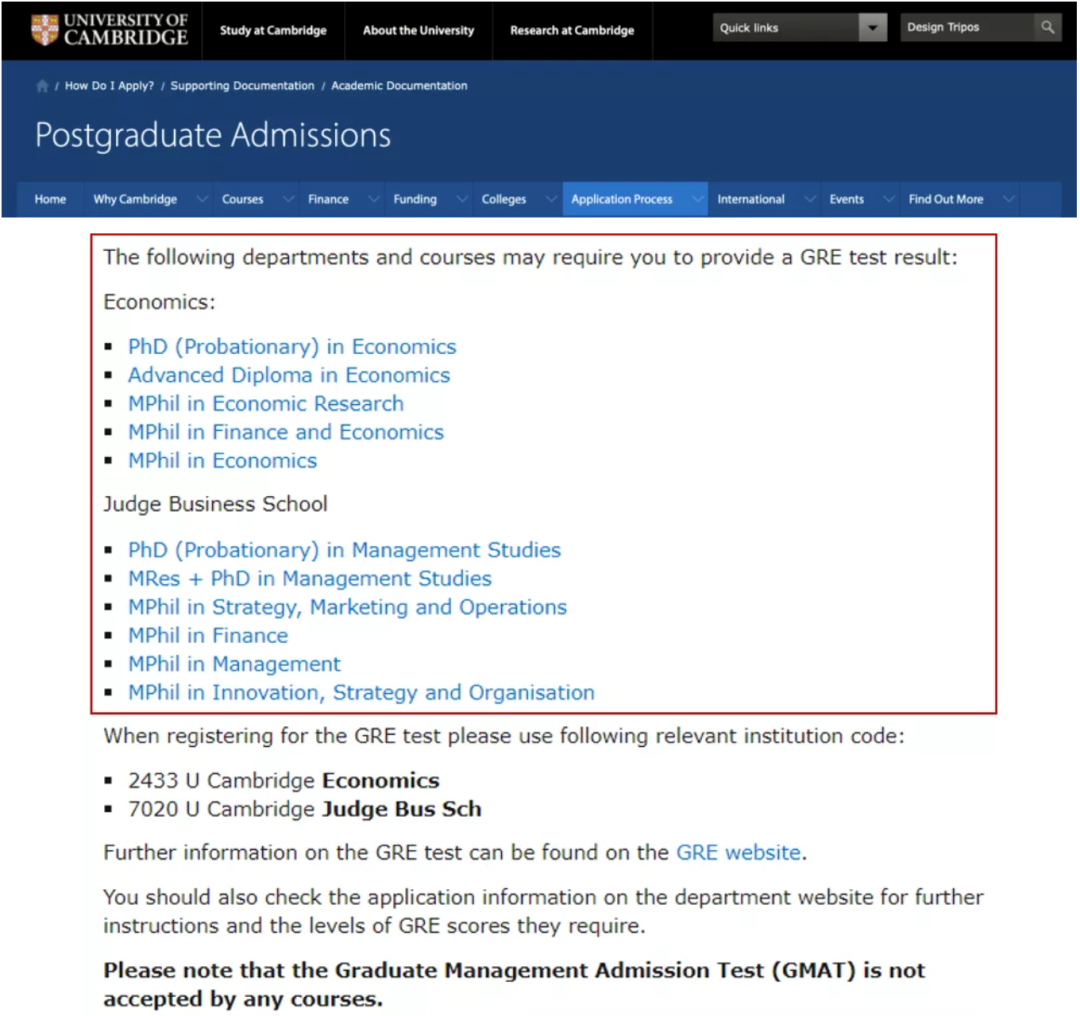Open MPhil in Finance and Economics link
The image size is (1080, 1016).
(x=286, y=432)
